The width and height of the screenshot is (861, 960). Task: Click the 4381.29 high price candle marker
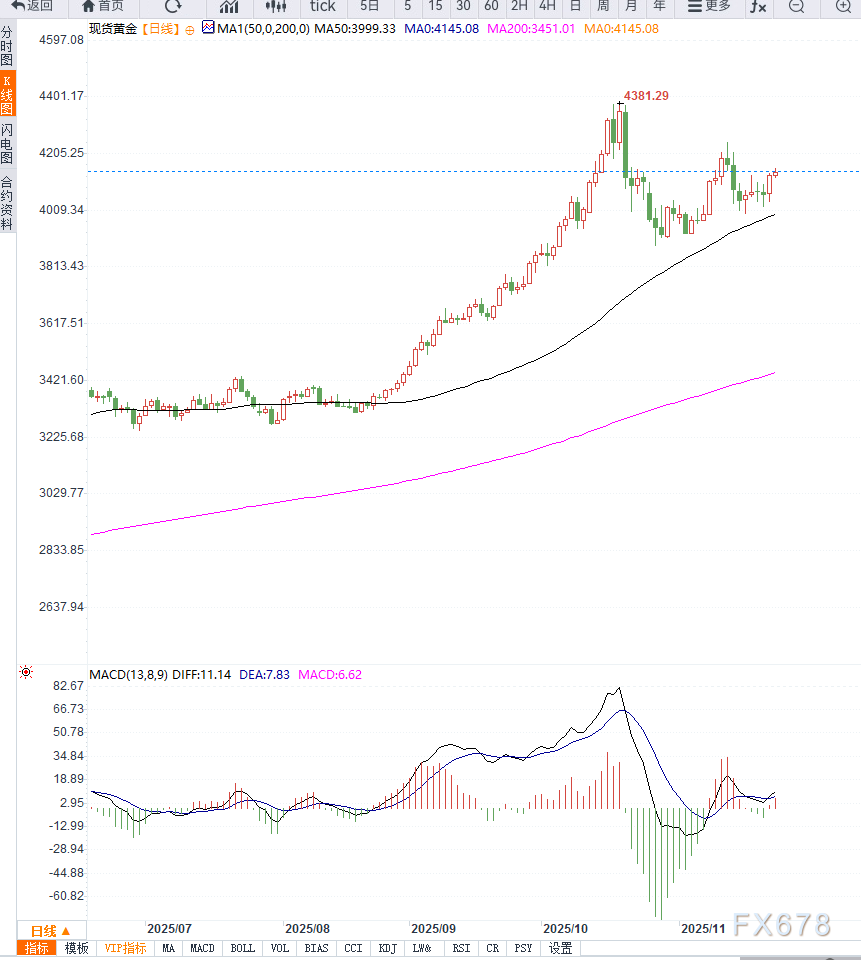point(621,103)
